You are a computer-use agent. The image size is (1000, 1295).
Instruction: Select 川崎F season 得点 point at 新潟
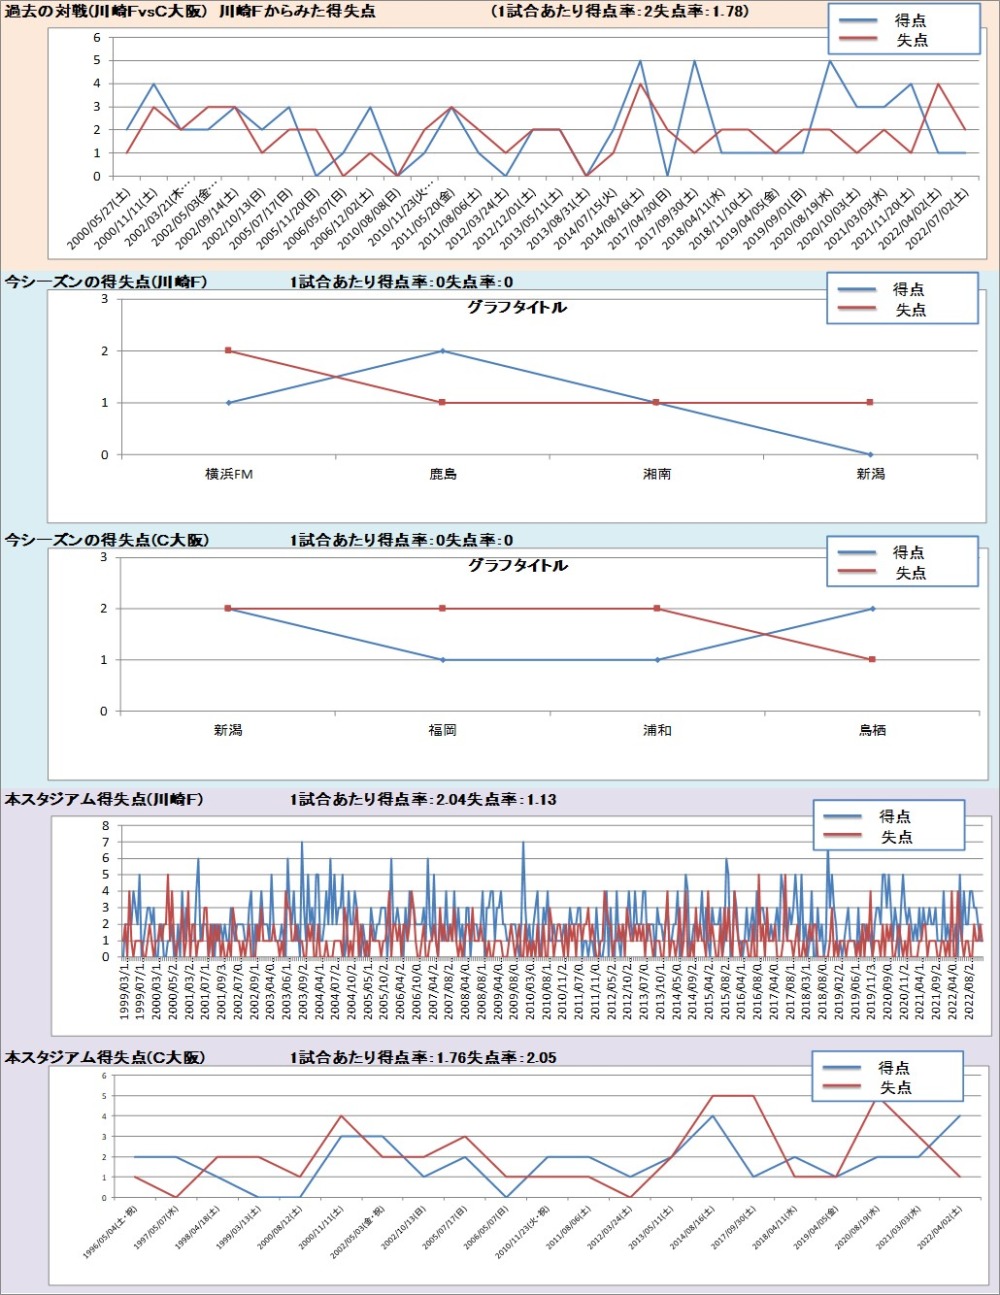click(871, 455)
